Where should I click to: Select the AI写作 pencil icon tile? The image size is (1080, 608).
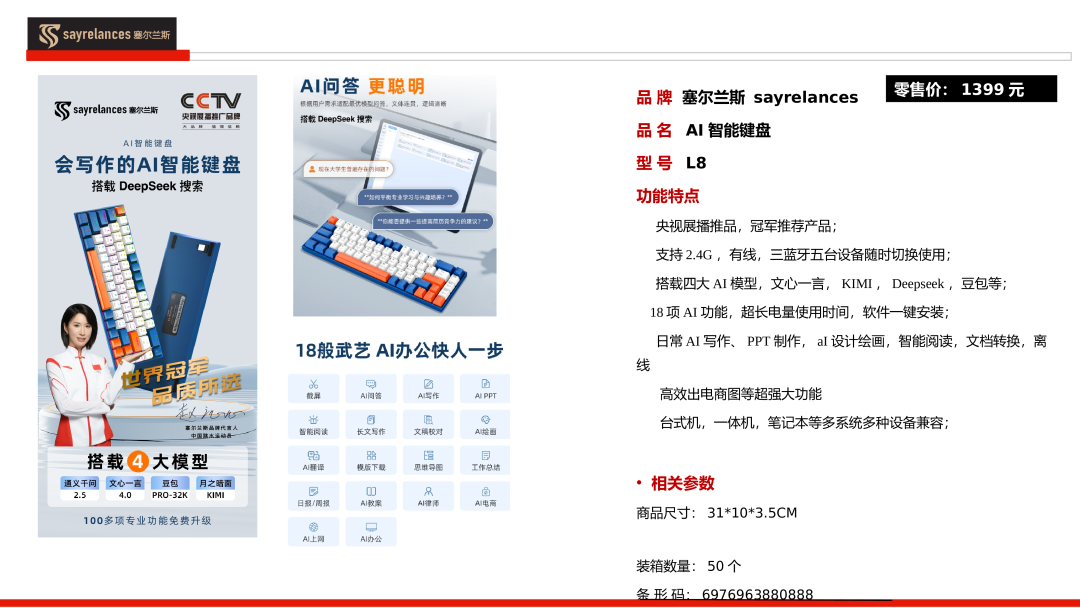(428, 388)
